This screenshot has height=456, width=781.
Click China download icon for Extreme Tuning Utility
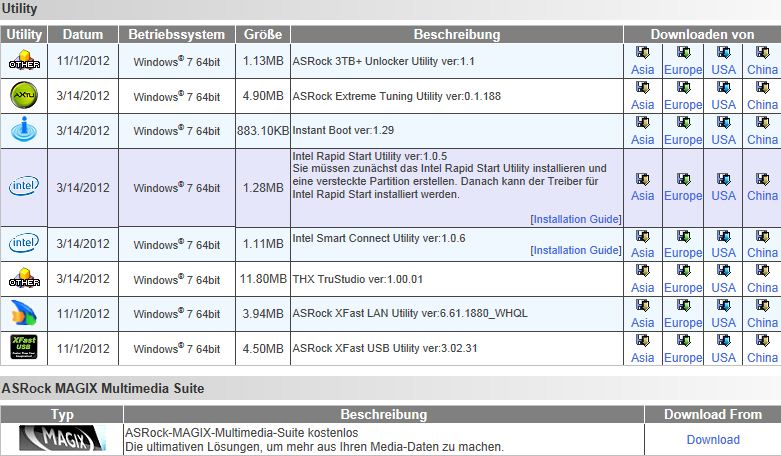coord(763,87)
